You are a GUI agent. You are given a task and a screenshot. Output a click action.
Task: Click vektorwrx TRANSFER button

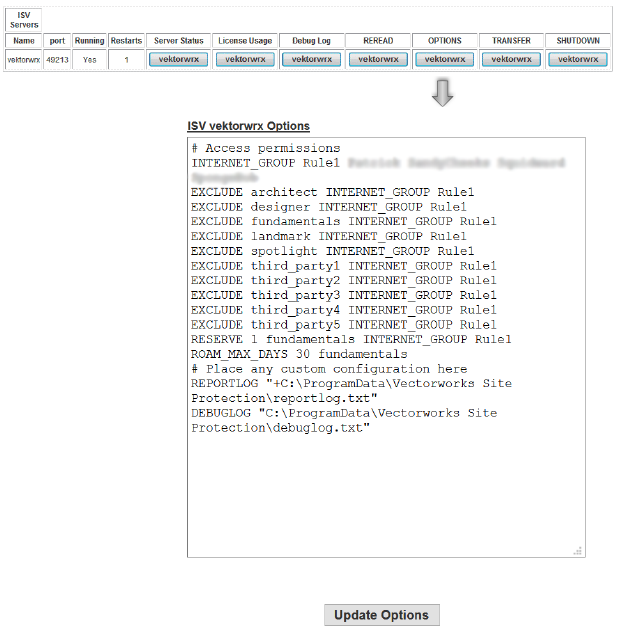[x=511, y=59]
